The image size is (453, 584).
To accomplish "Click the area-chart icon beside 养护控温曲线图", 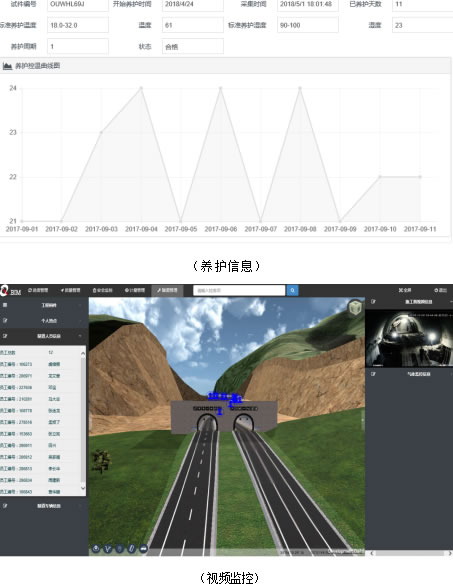I will point(7,66).
